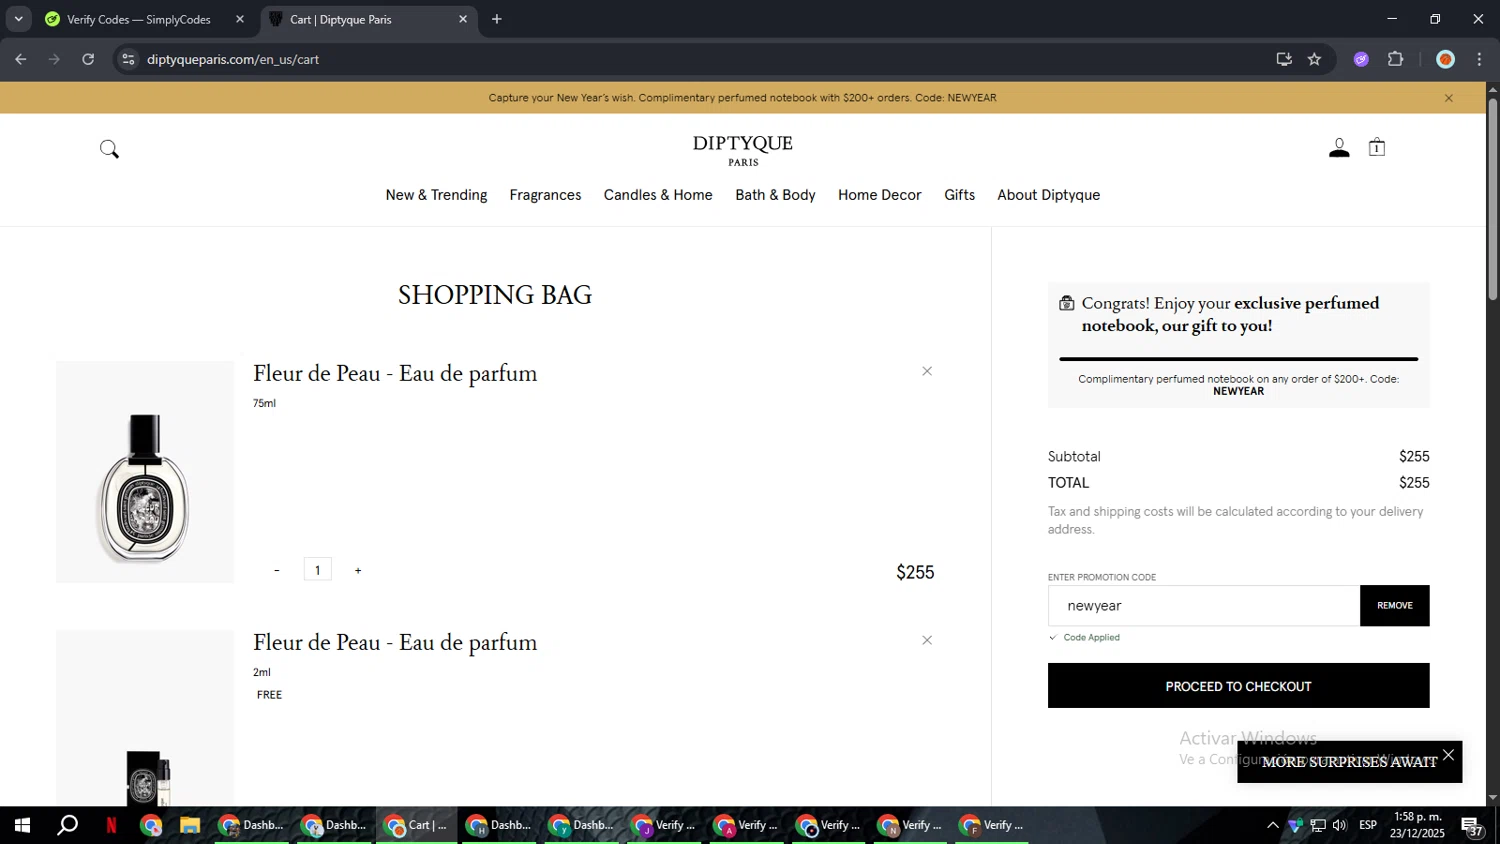Click the promotion code field with newyear
The height and width of the screenshot is (844, 1500).
tap(1204, 606)
